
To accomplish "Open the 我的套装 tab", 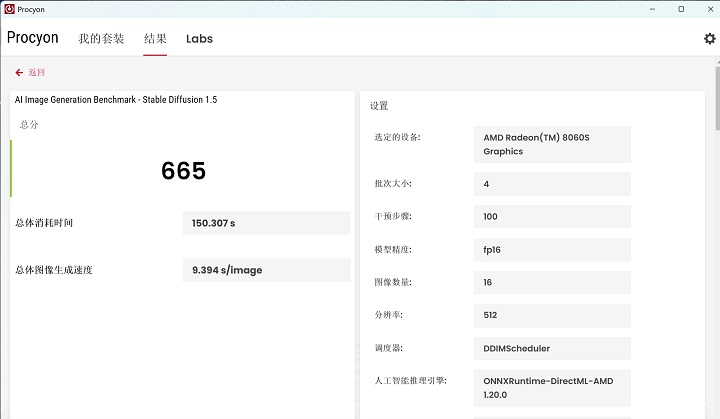I will (x=101, y=39).
